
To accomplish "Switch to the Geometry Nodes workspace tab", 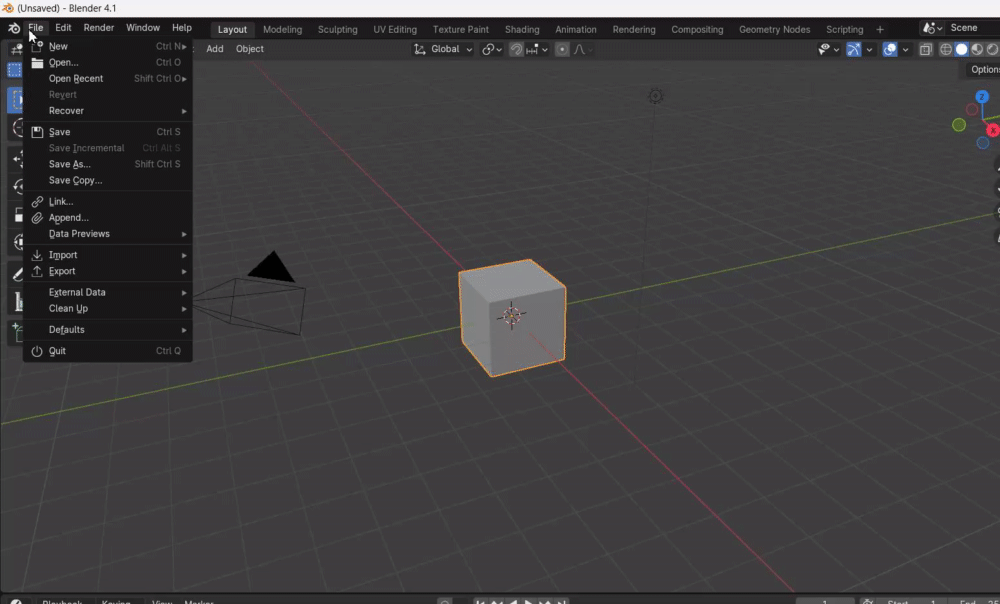I will (x=774, y=29).
